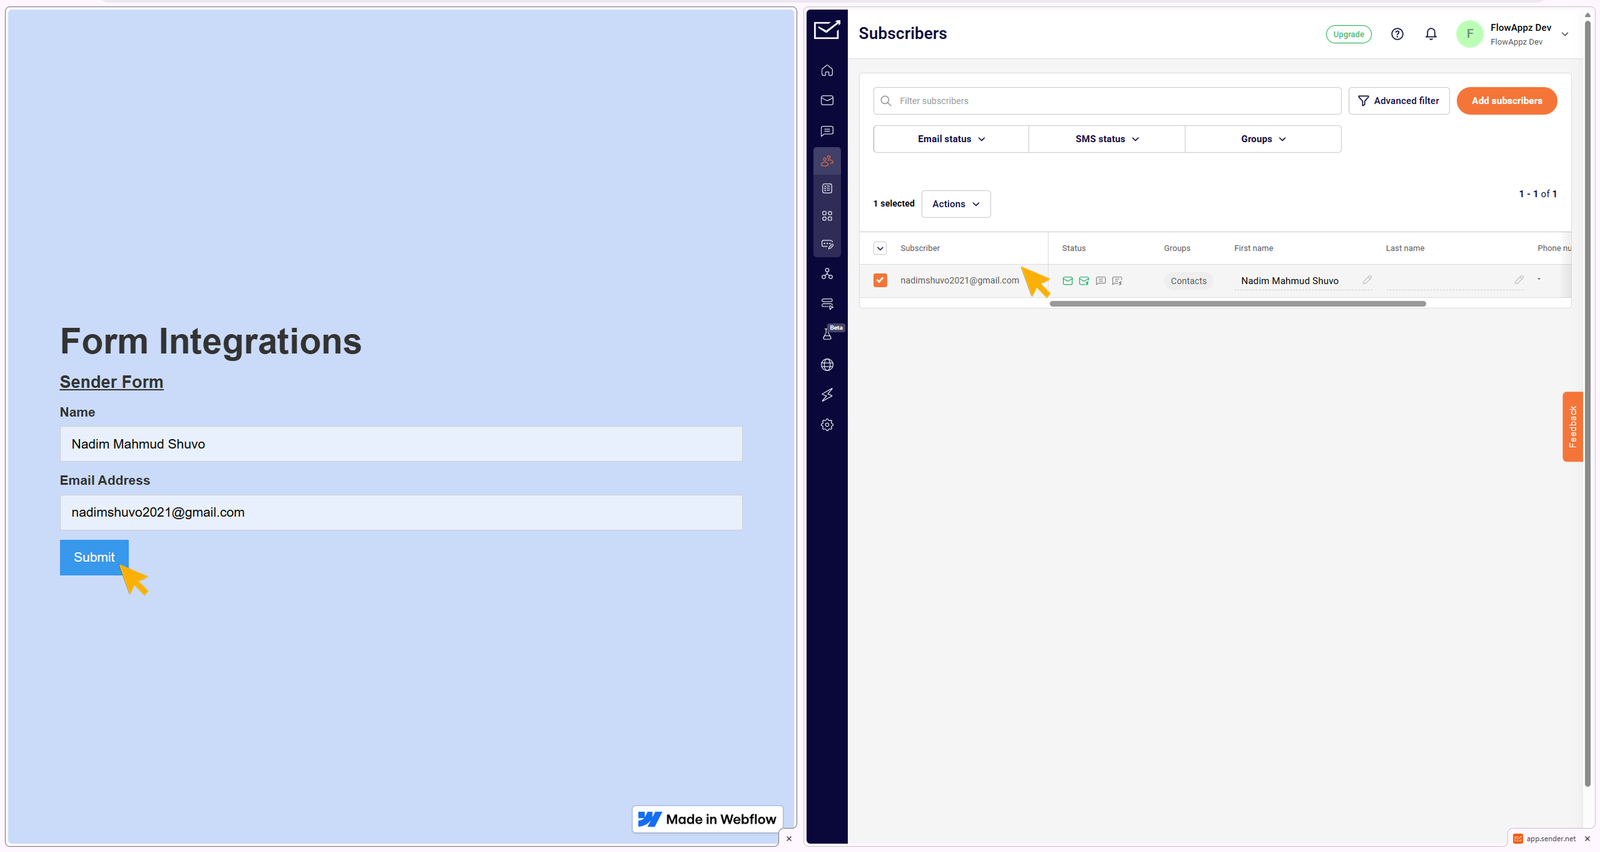Click the Sender envelope logo

pos(827,30)
